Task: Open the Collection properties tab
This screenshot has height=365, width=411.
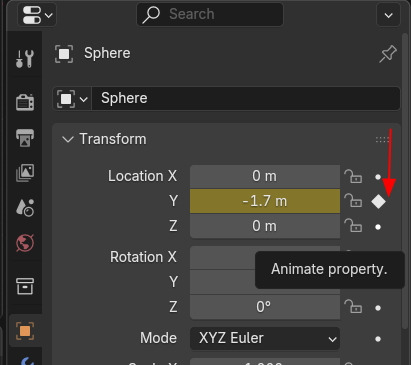Action: tap(25, 286)
